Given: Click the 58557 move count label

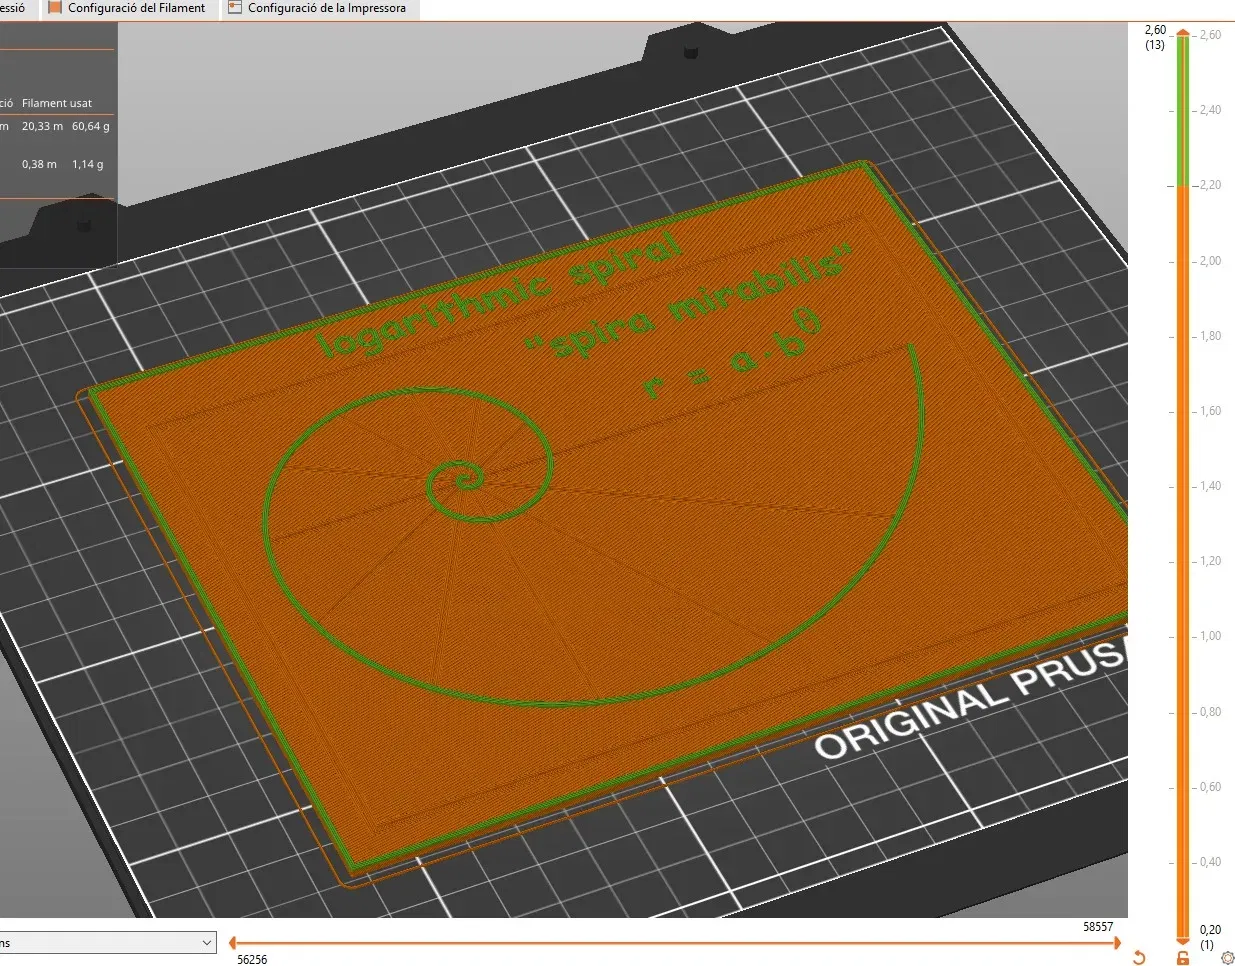Looking at the screenshot, I should (x=1098, y=927).
